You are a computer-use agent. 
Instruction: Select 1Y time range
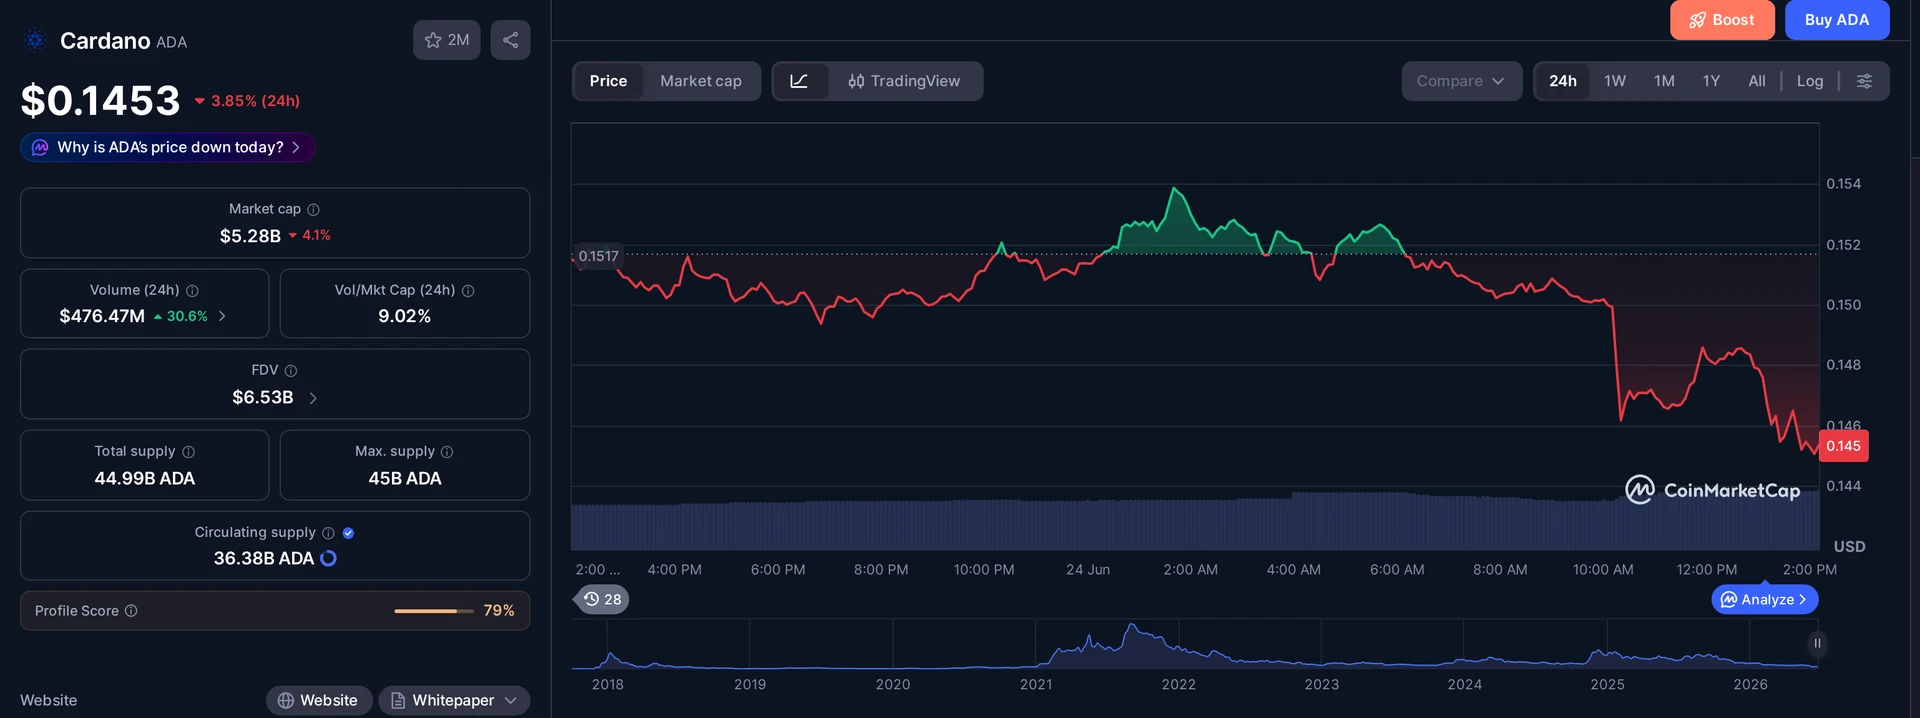pos(1711,81)
